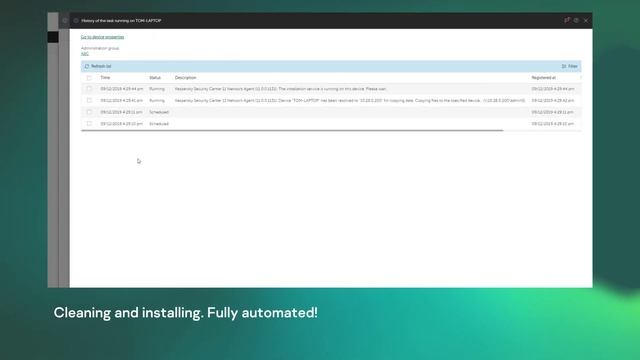Tick the checkbox of the 4:29:11 pm Scheduled row
This screenshot has width=640, height=360.
click(89, 112)
